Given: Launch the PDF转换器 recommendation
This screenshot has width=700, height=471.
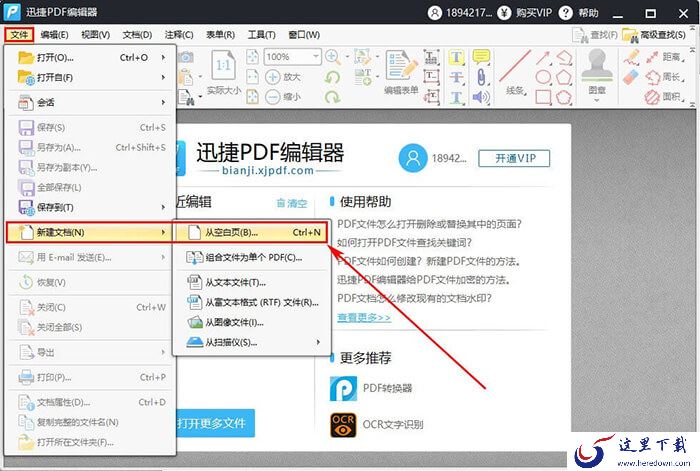Looking at the screenshot, I should [x=371, y=388].
